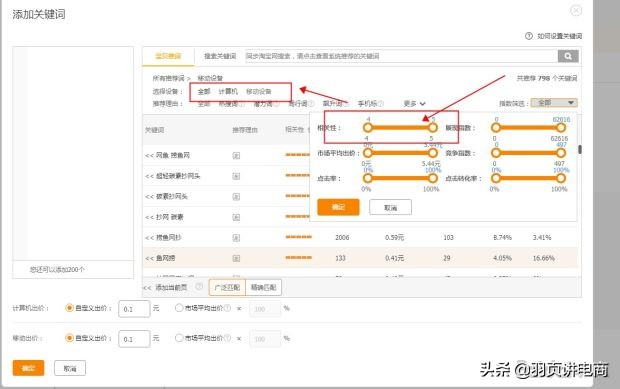This screenshot has height=389, width=620.
Task: Click the keyword list vertical scrollbar
Action: pos(580,149)
